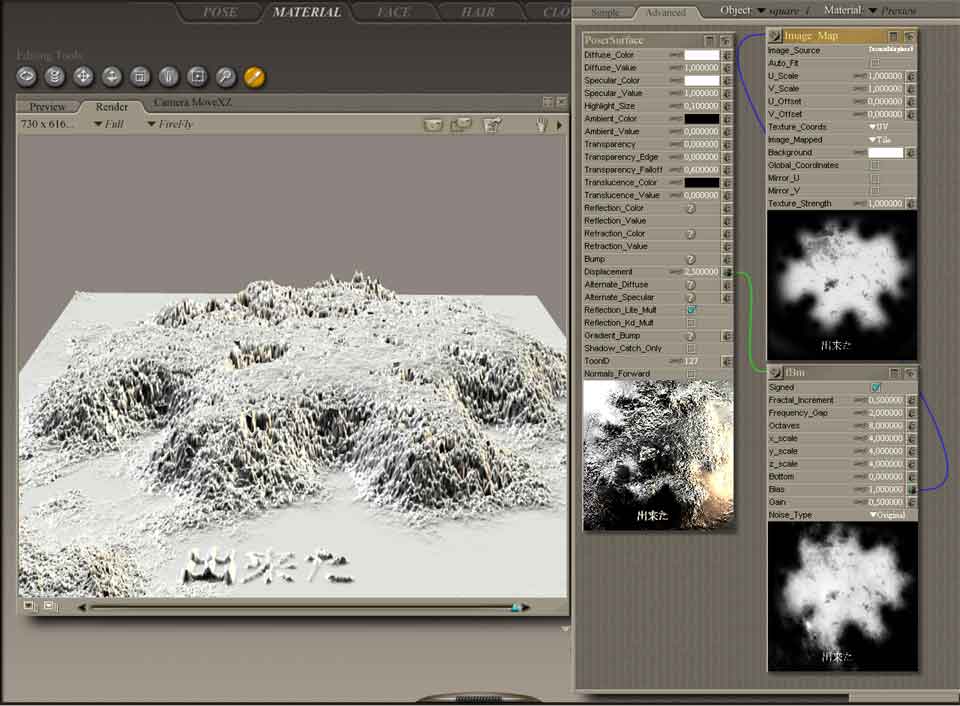This screenshot has width=960, height=706.
Task: Switch to the Preview tab
Action: (47, 107)
